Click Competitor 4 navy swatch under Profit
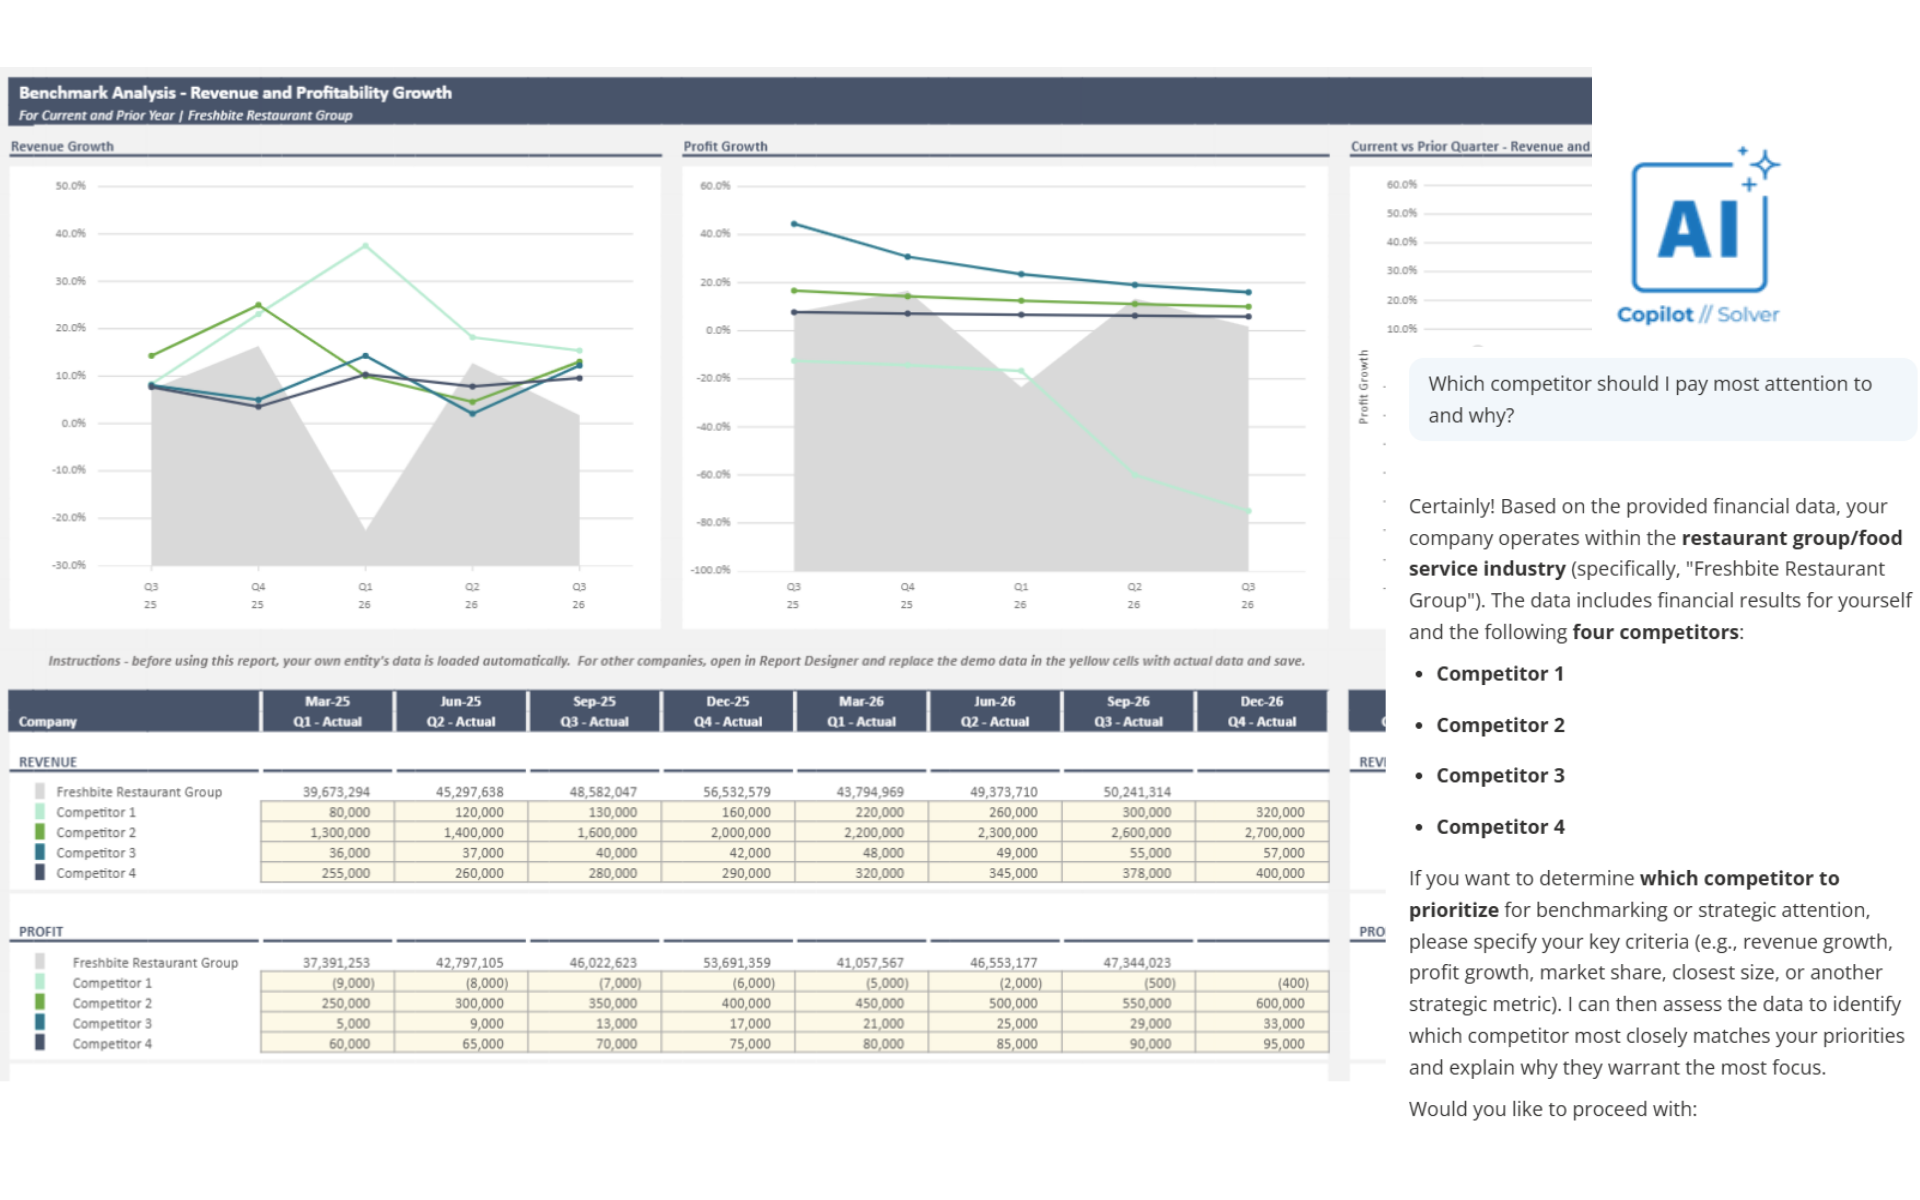This screenshot has width=1920, height=1200. [40, 1043]
